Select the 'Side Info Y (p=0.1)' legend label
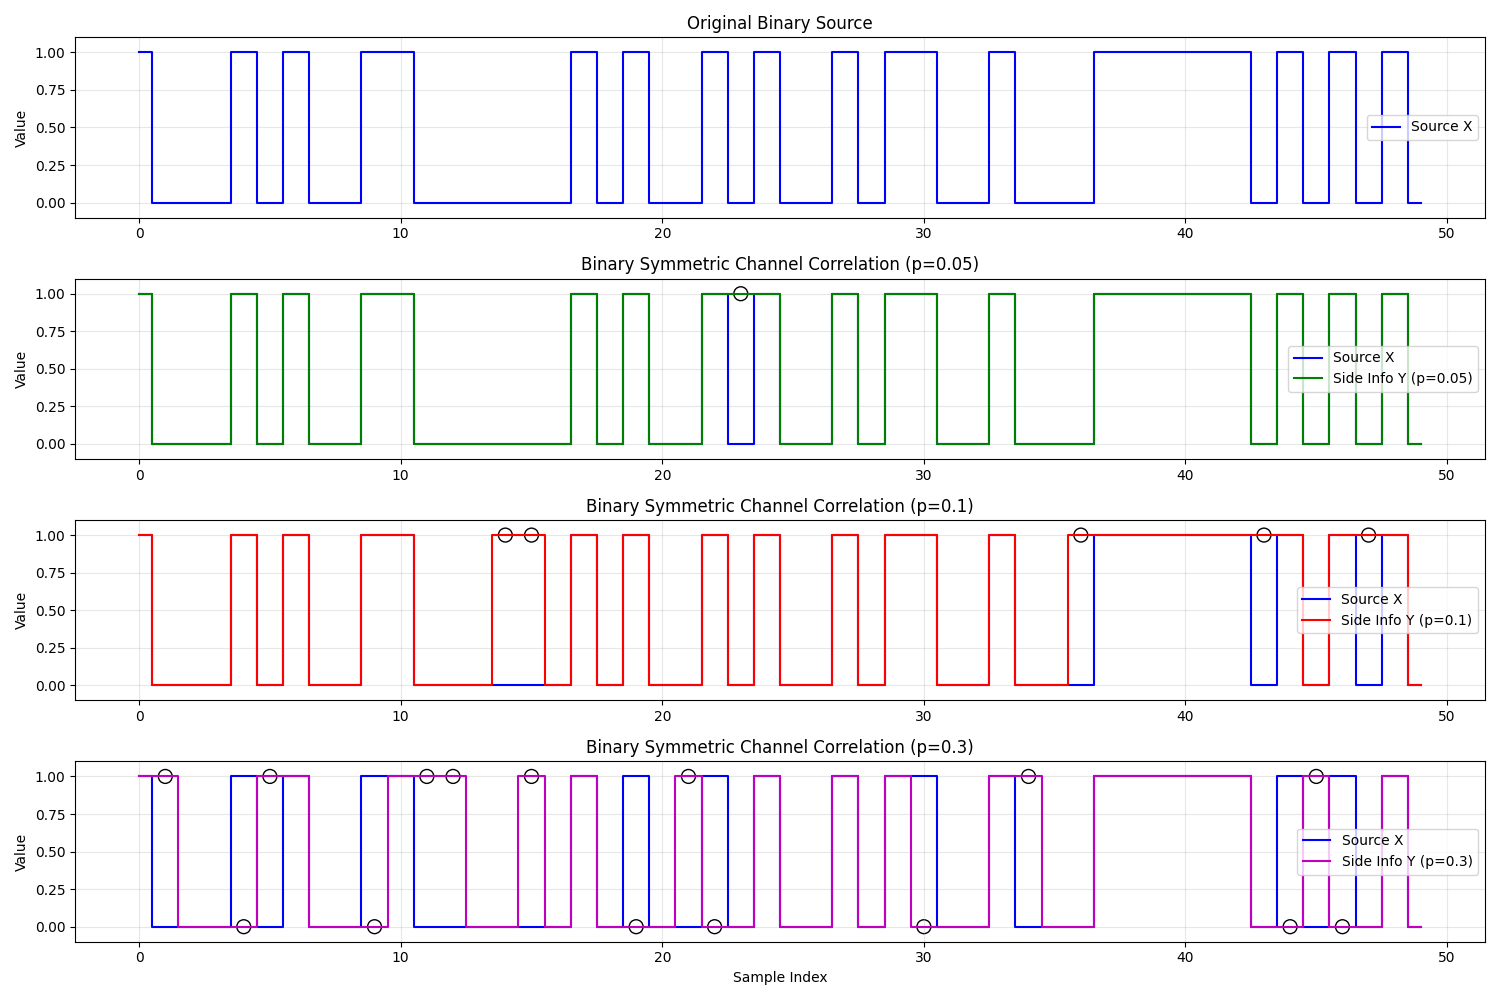This screenshot has height=1000, width=1500. pyautogui.click(x=1406, y=620)
